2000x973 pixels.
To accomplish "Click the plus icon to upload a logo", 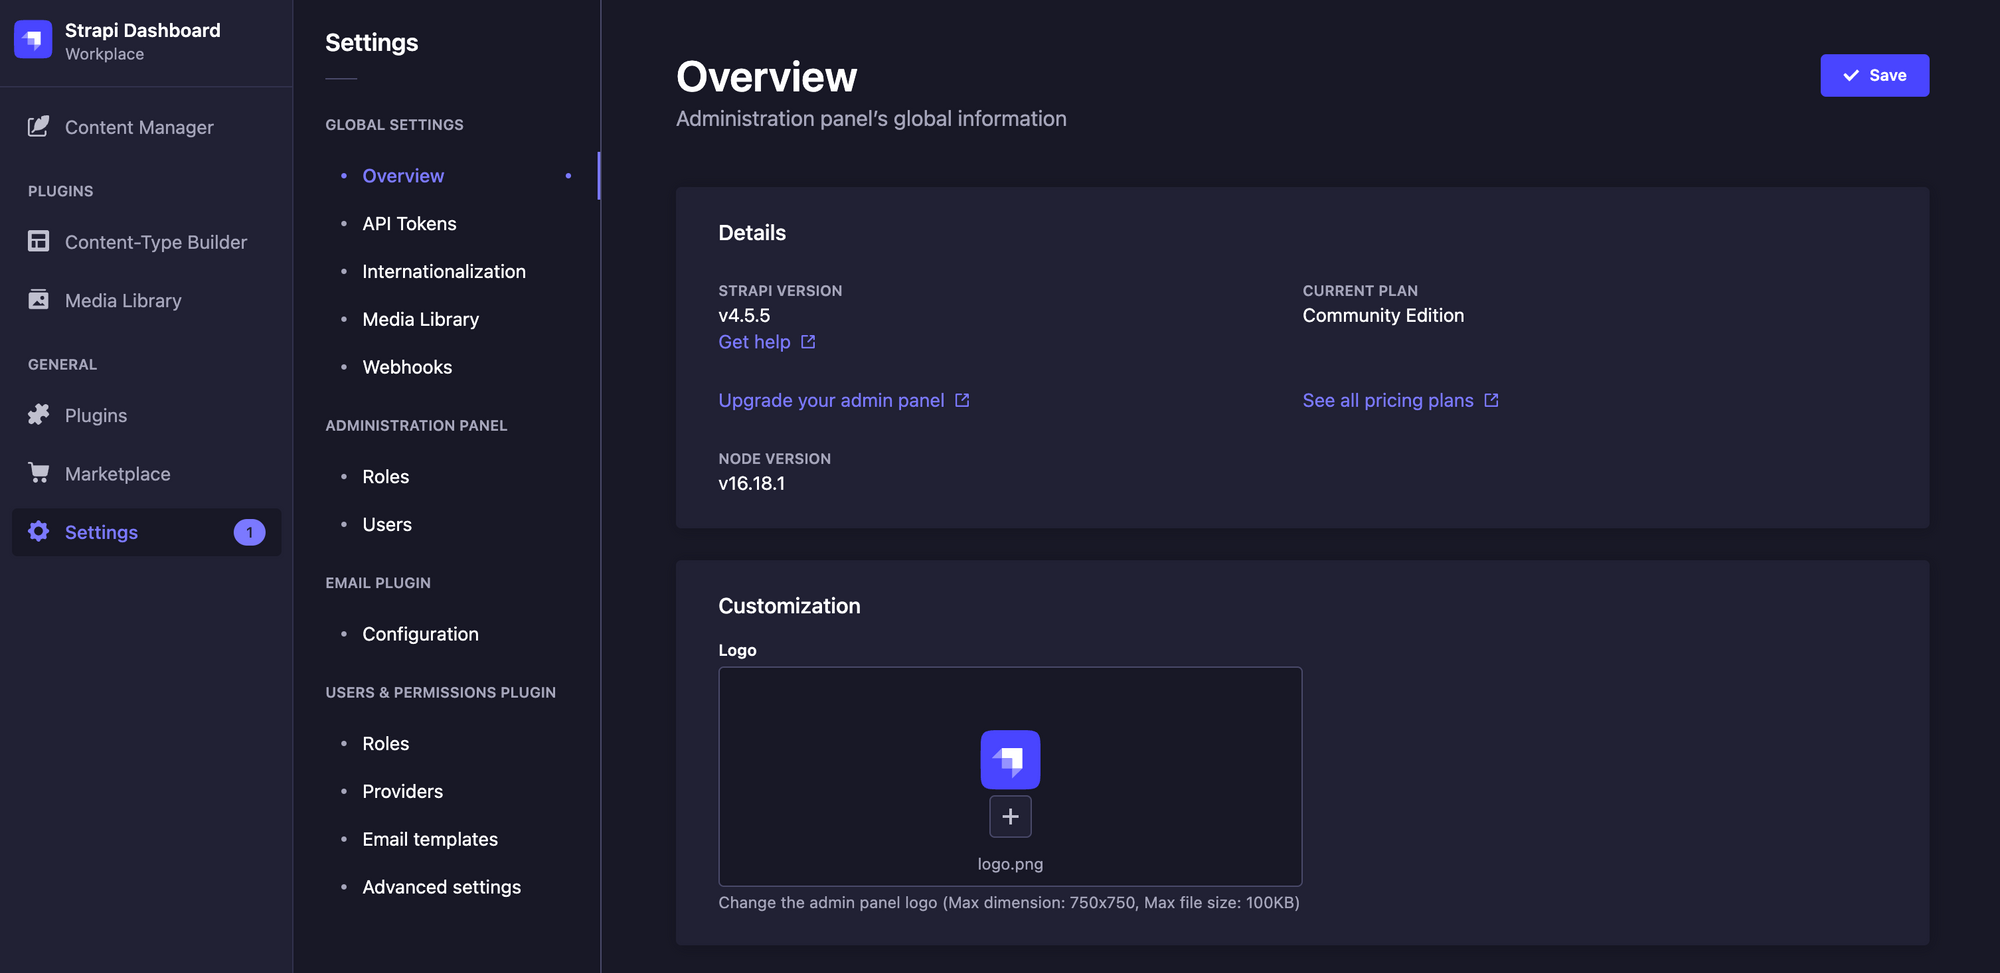I will pyautogui.click(x=1010, y=816).
